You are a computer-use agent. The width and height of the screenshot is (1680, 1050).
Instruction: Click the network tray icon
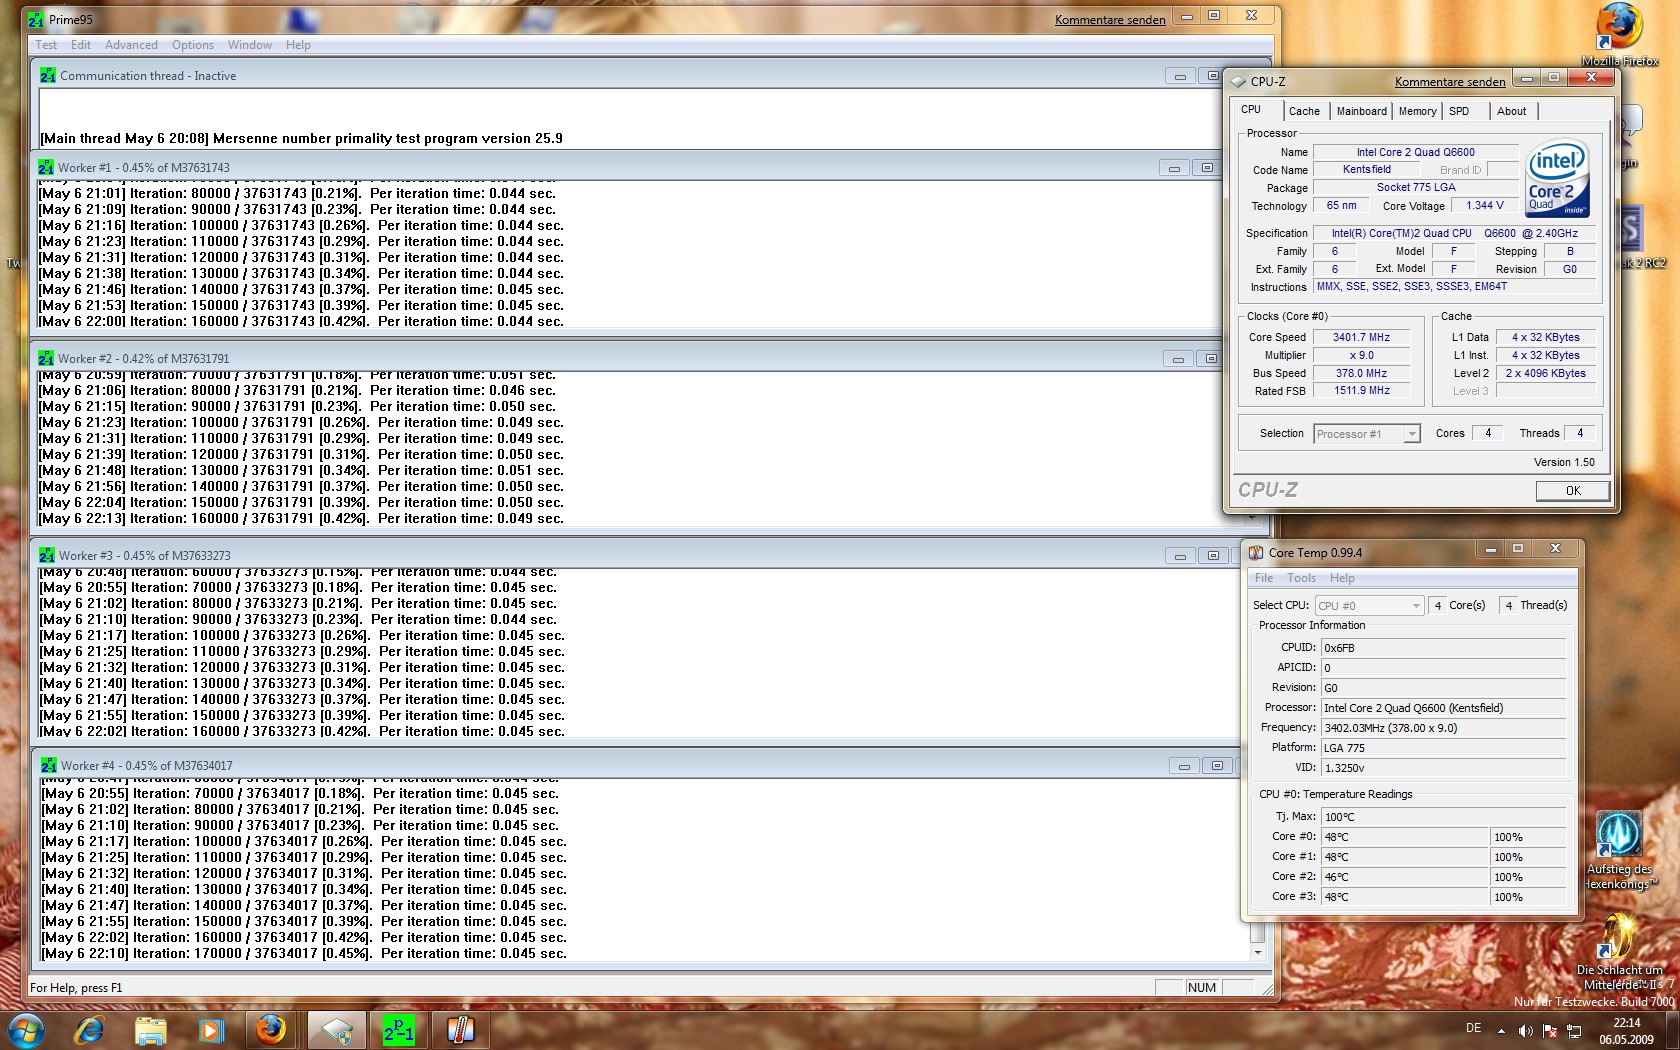click(x=1574, y=1030)
